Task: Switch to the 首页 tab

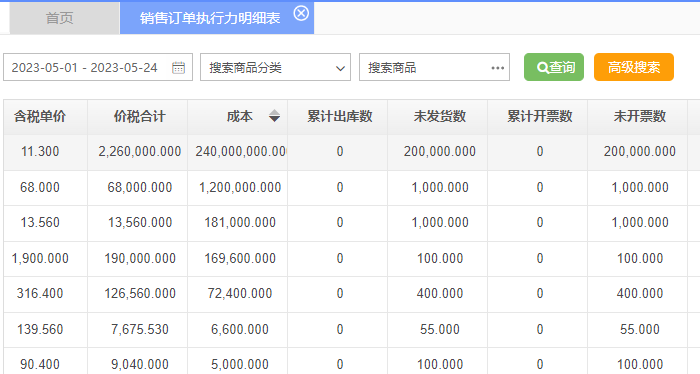Action: pyautogui.click(x=64, y=18)
